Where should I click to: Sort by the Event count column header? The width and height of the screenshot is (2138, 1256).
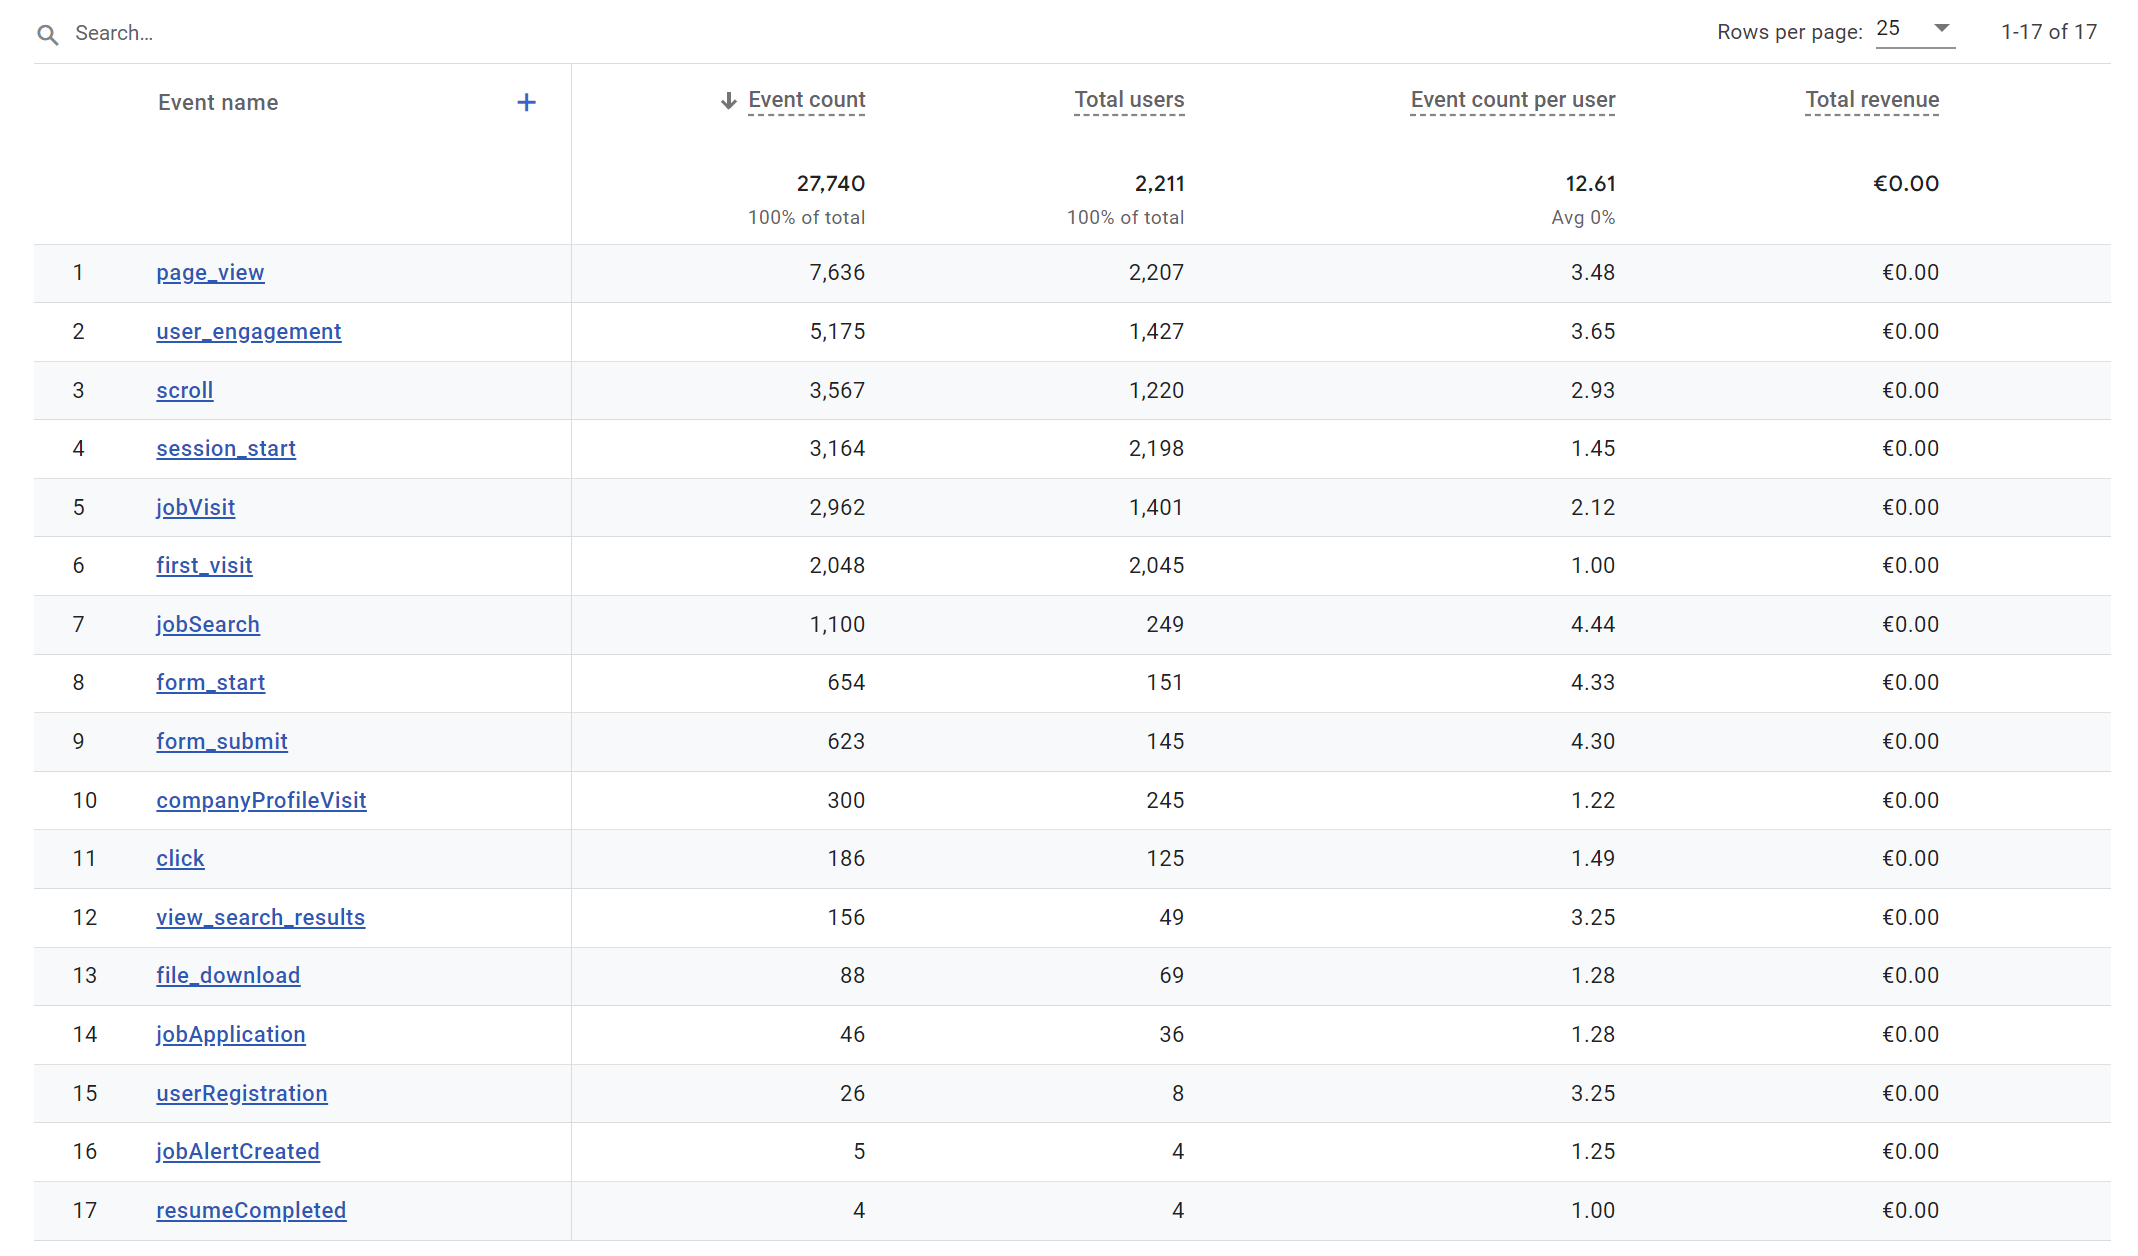pos(806,100)
